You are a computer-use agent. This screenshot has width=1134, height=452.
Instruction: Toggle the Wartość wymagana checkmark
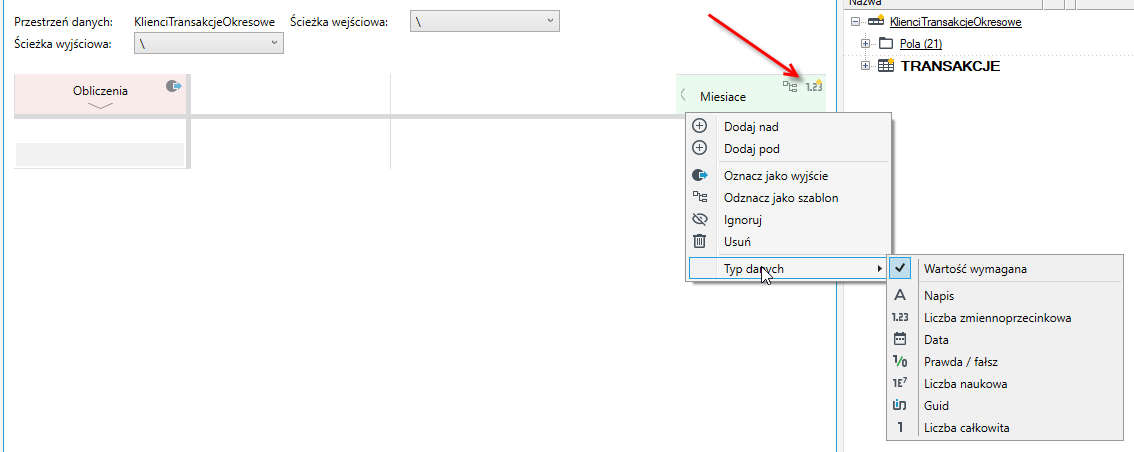tap(900, 268)
